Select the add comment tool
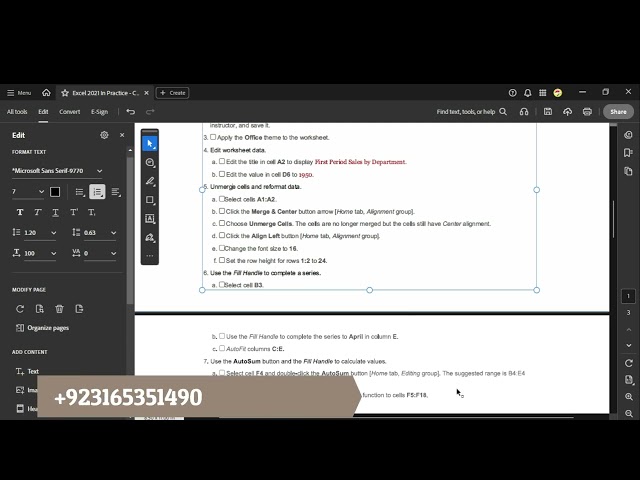 150,162
